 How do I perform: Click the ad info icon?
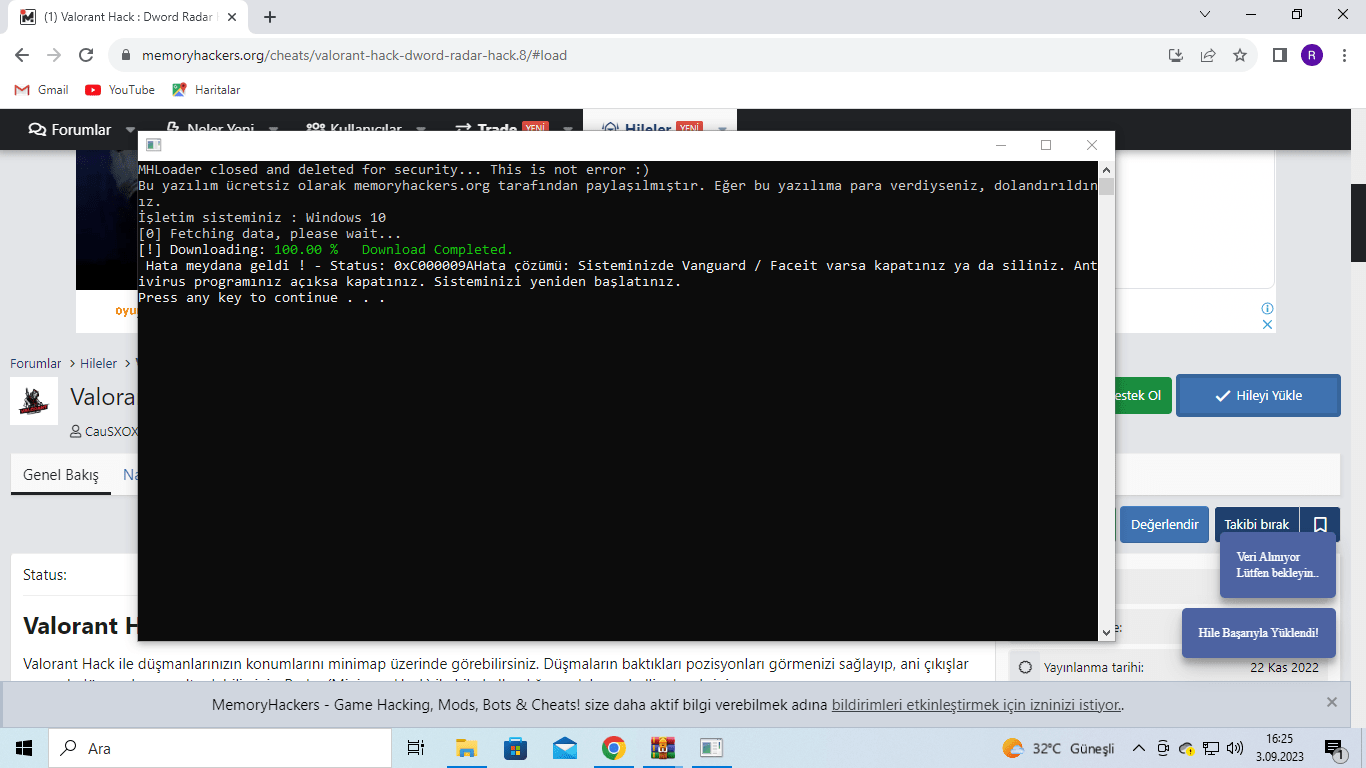(x=1267, y=309)
